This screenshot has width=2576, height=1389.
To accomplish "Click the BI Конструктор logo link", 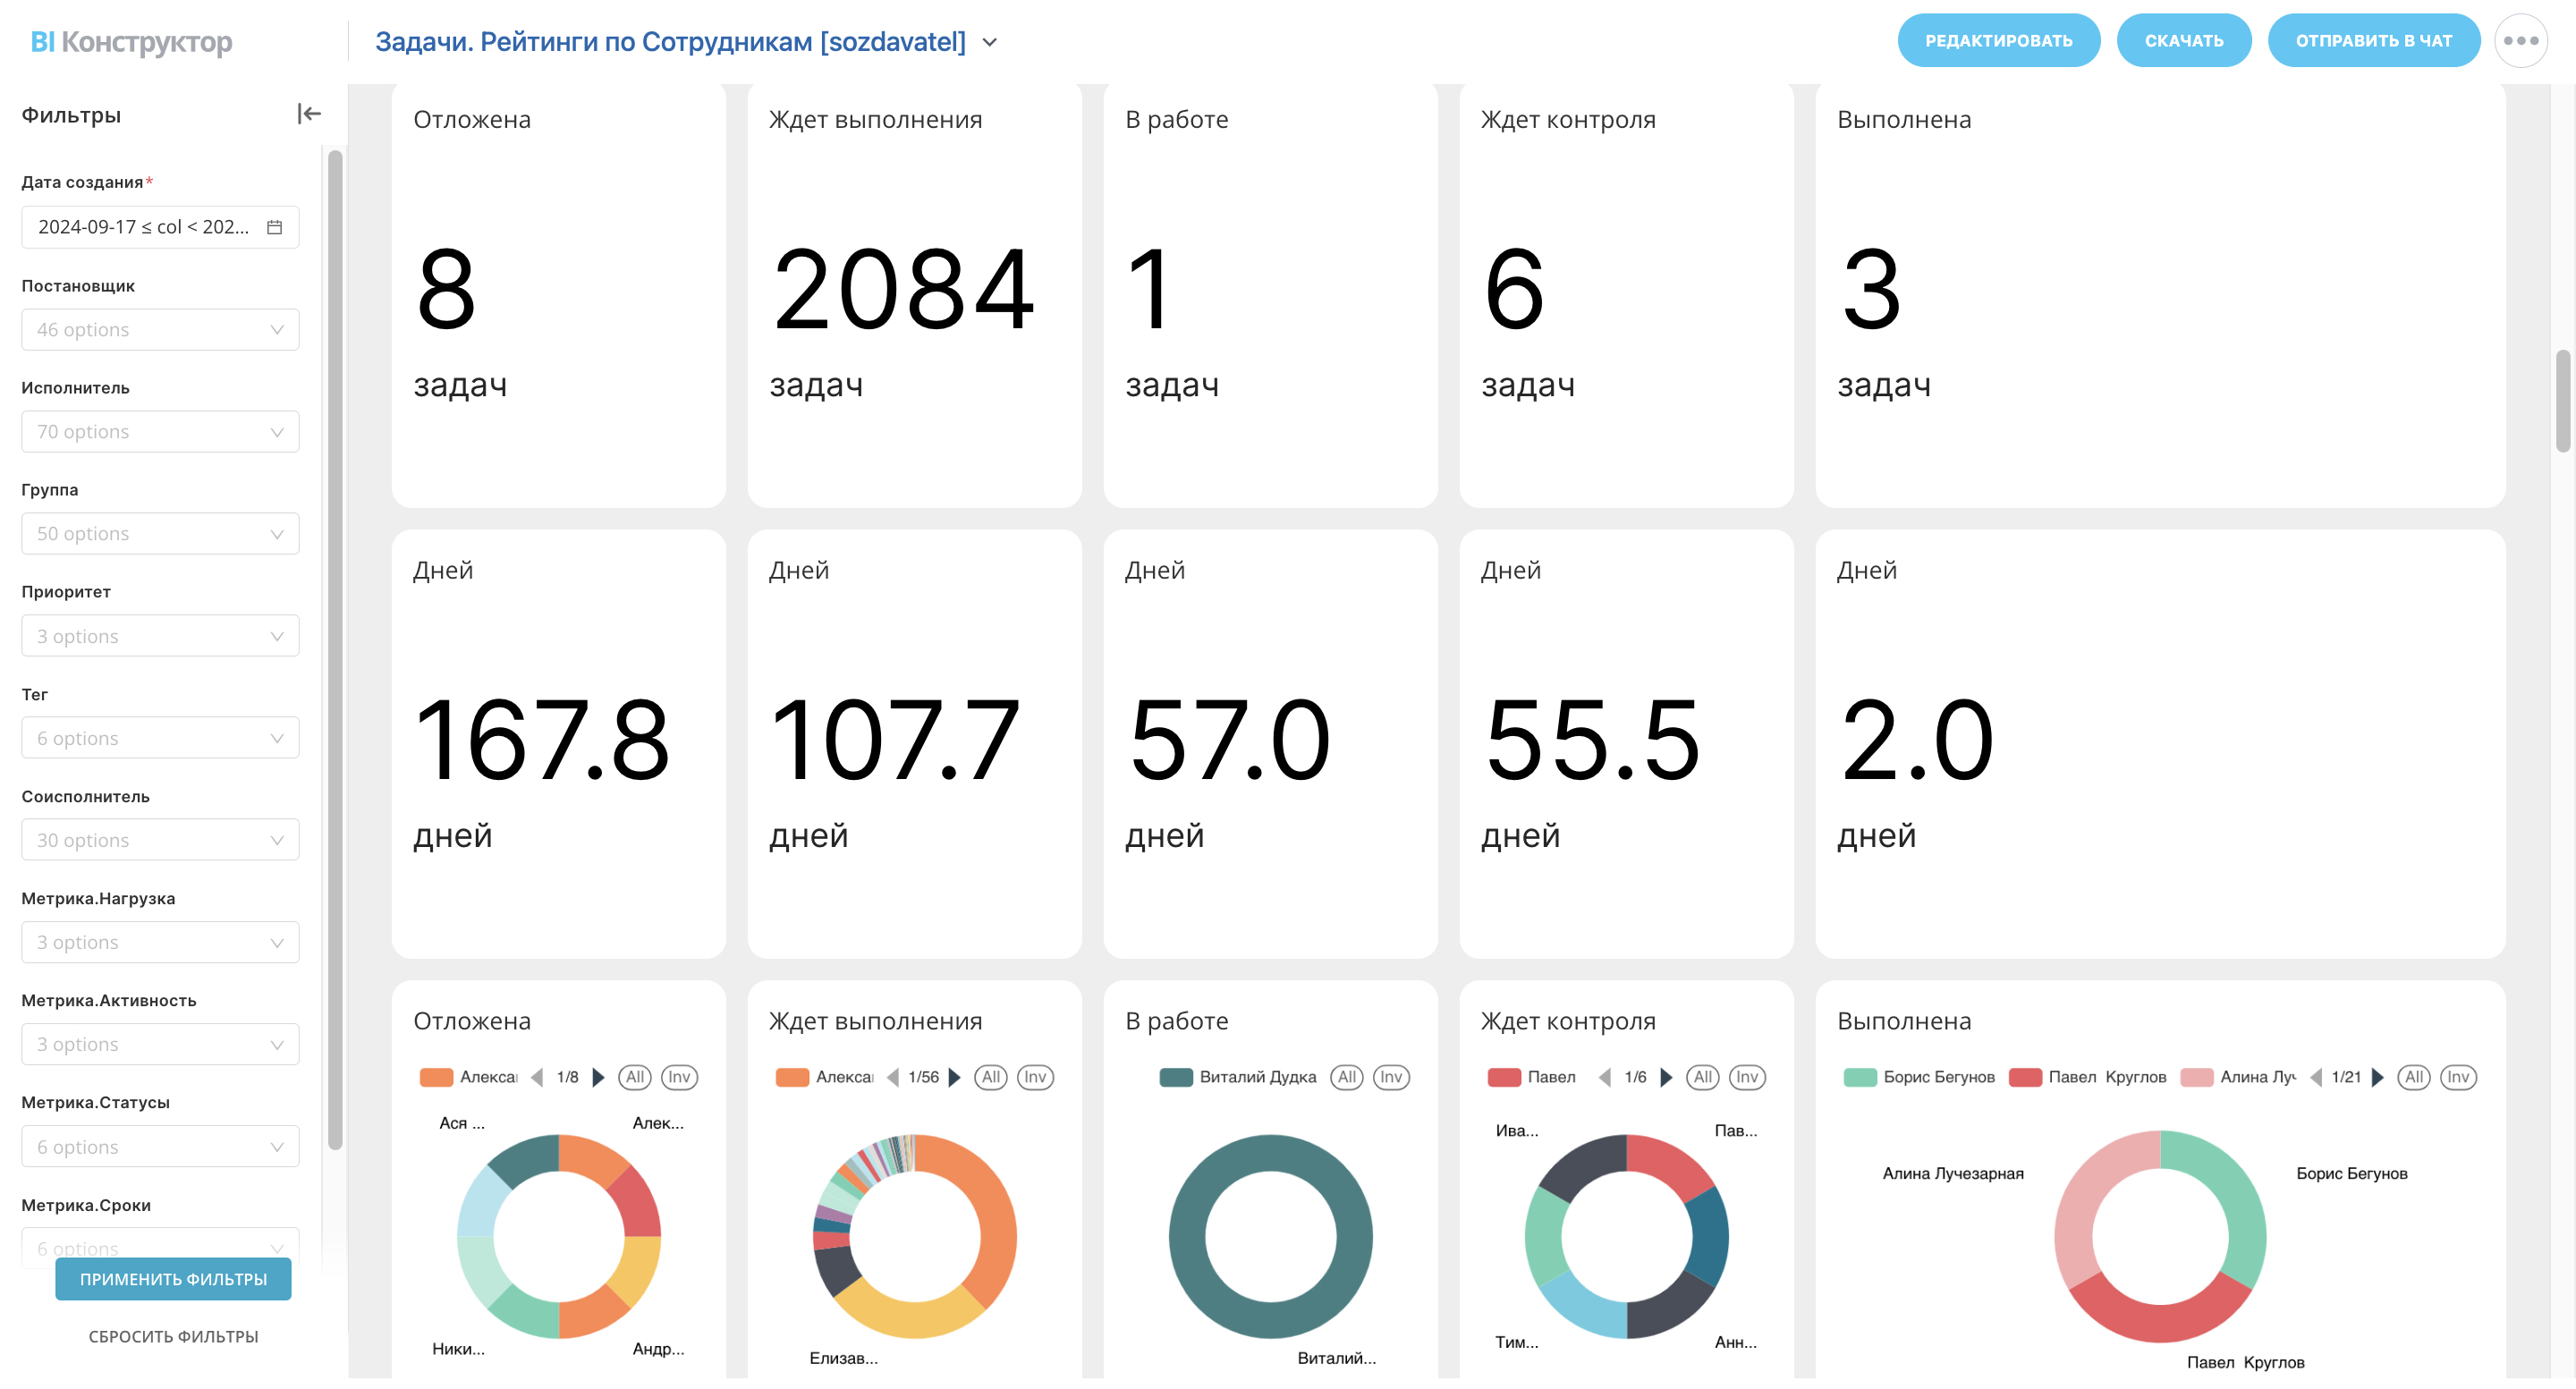I will [x=131, y=42].
